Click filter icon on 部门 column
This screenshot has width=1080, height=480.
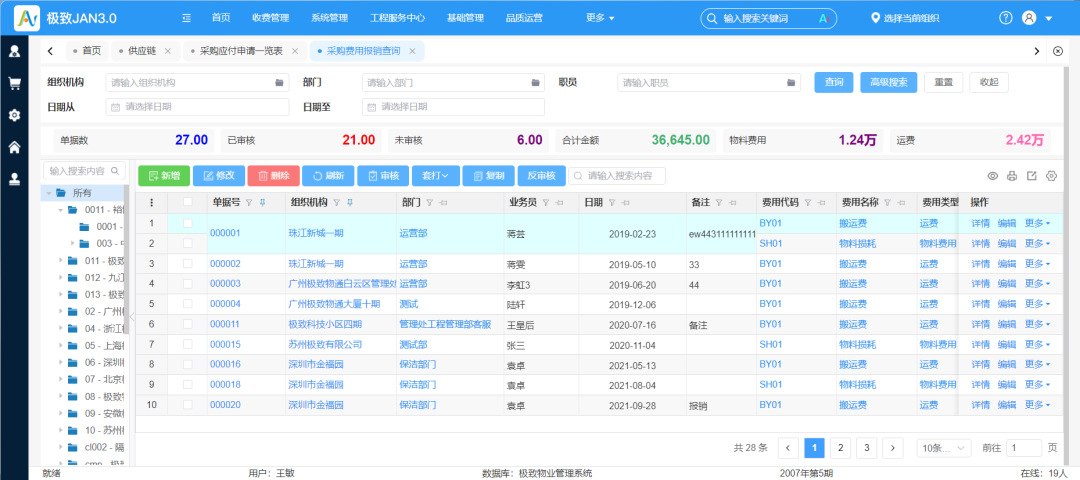(x=428, y=202)
